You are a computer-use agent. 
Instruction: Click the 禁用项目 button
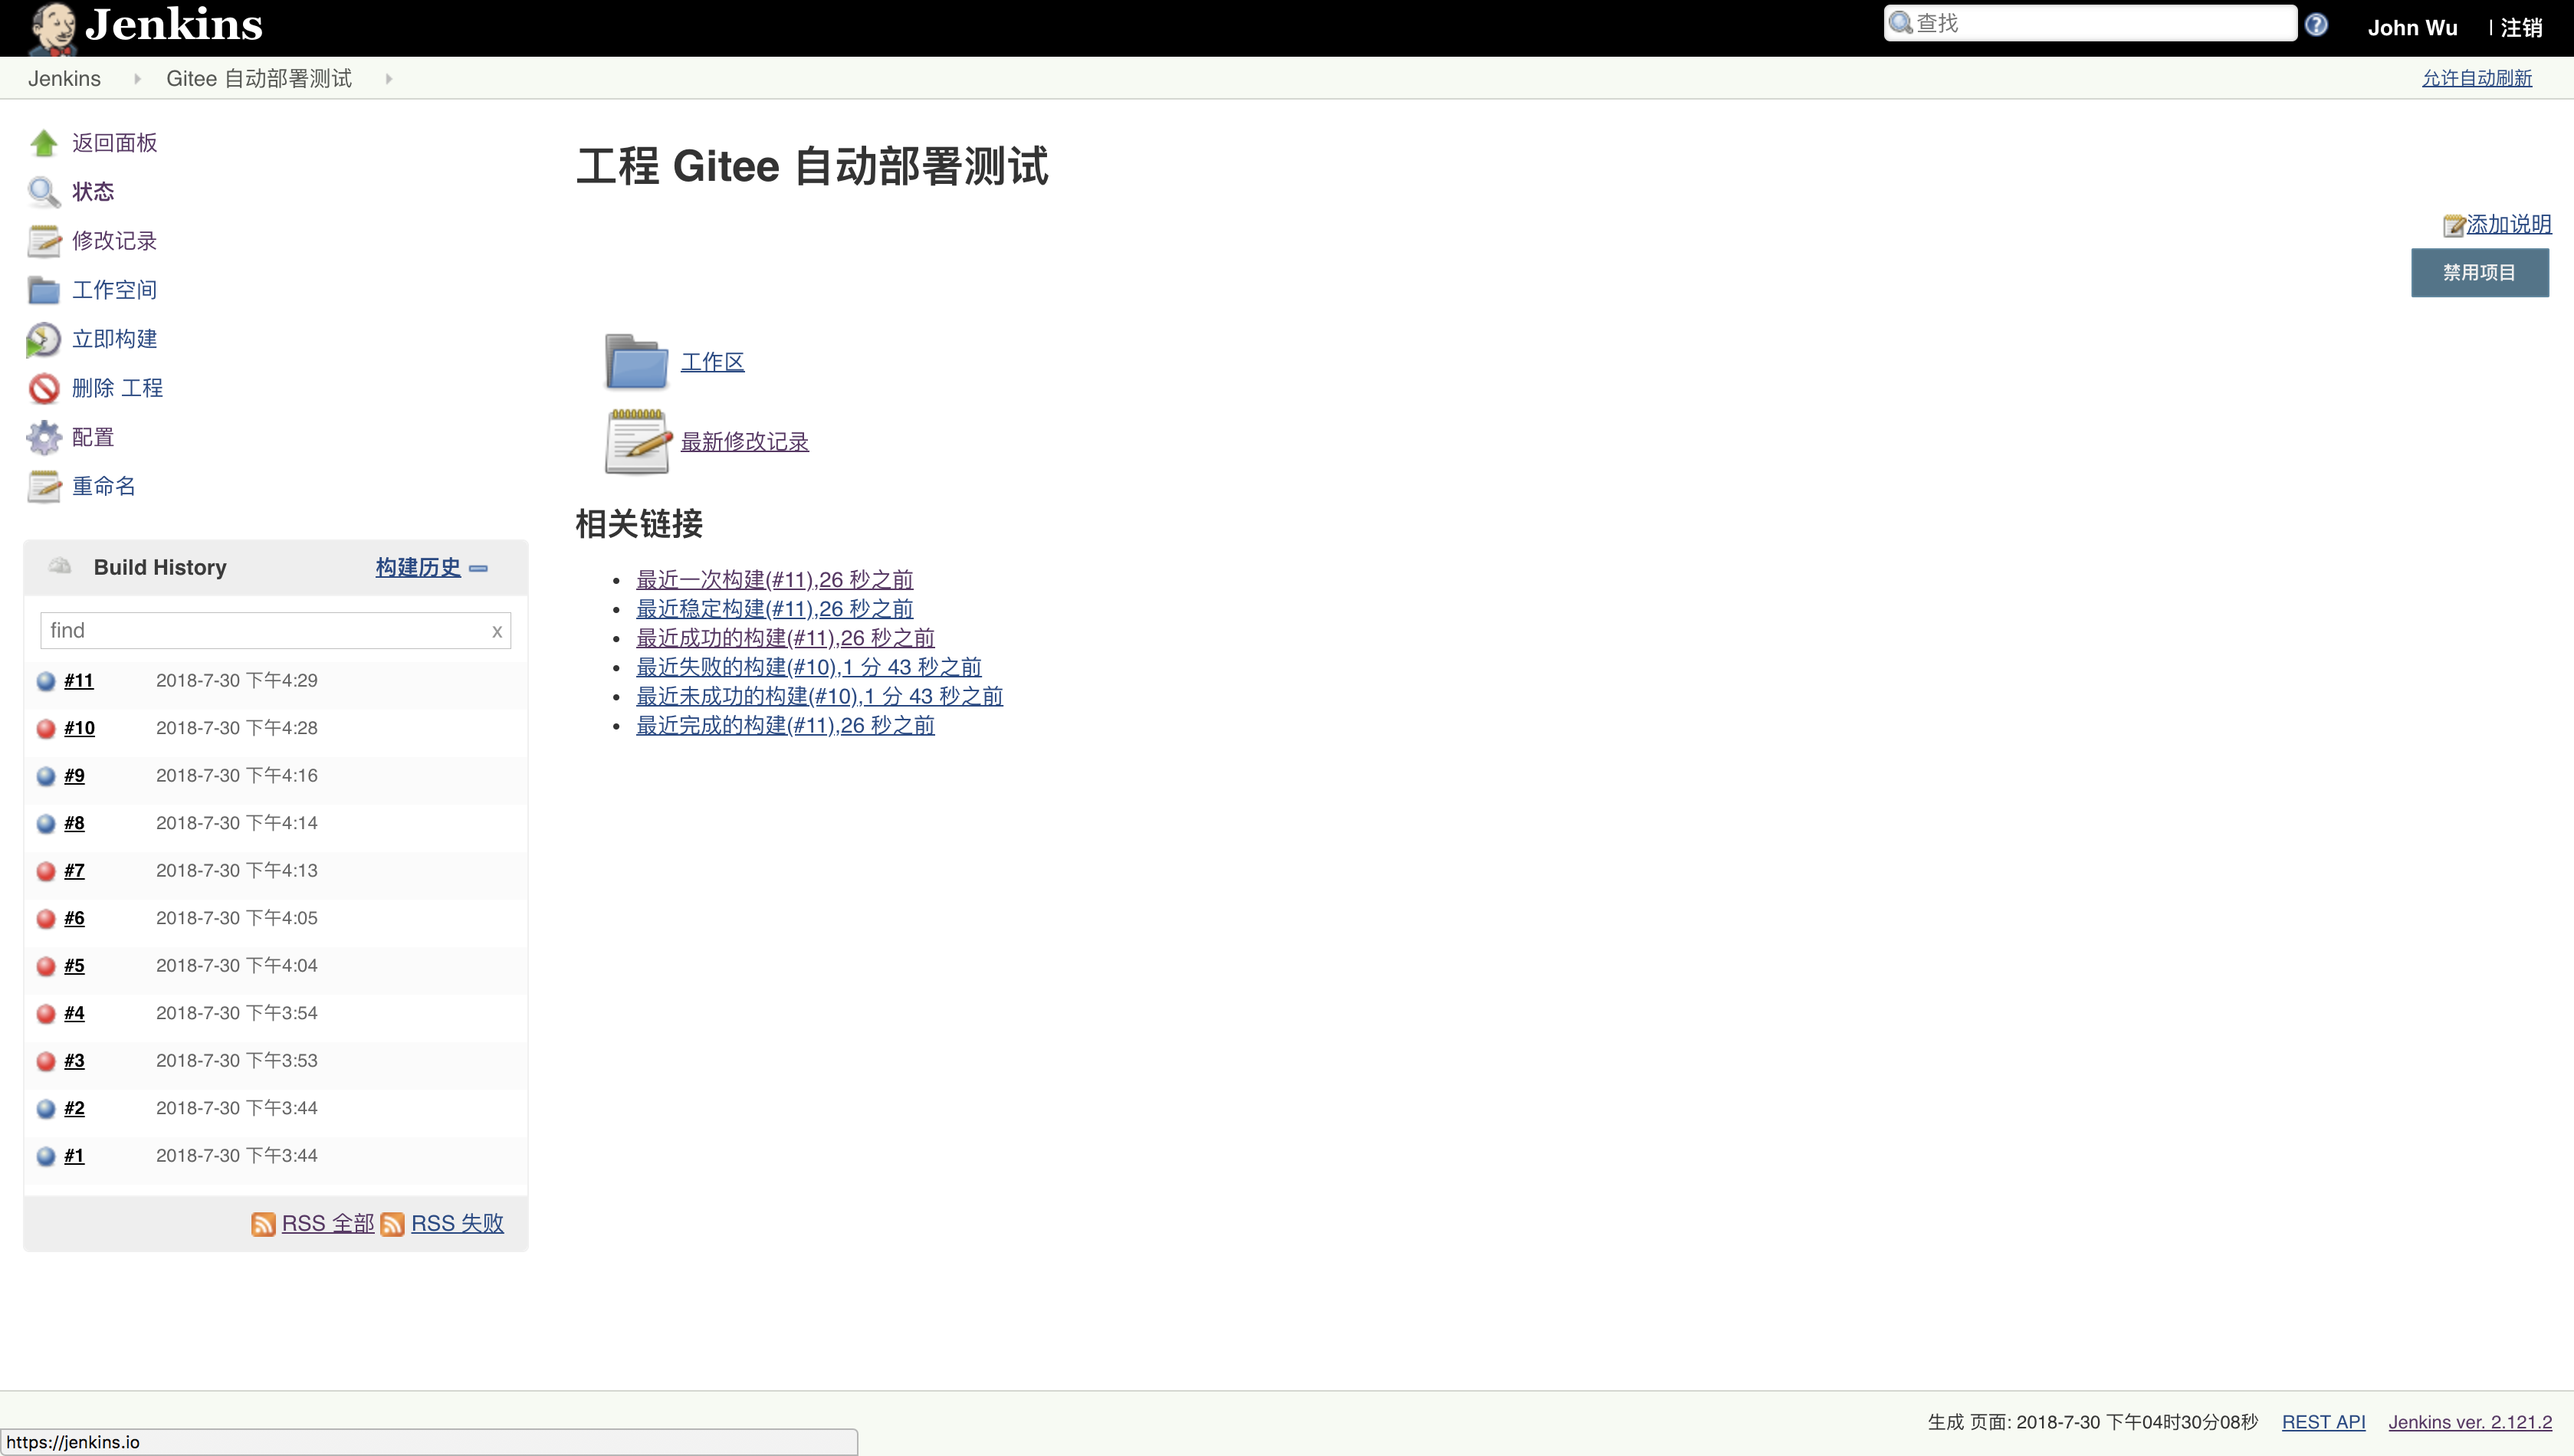[x=2480, y=273]
